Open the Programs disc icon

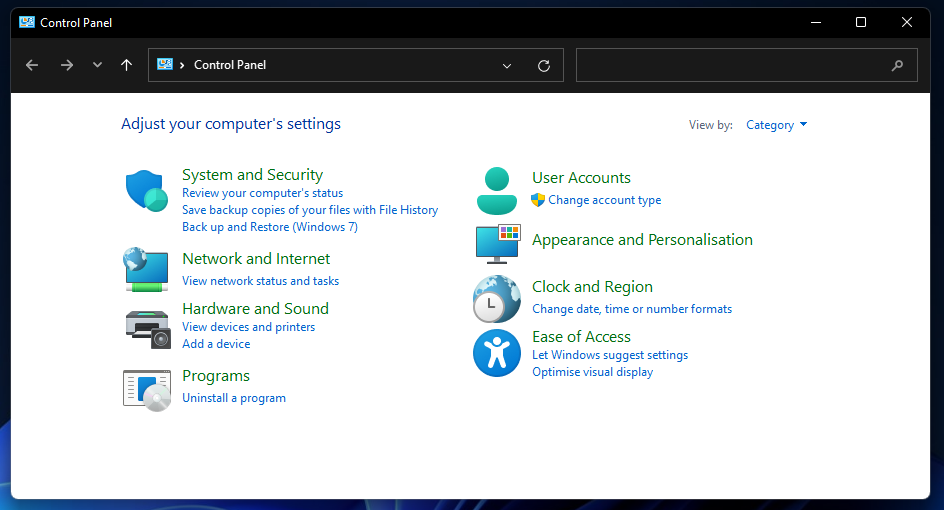[146, 388]
